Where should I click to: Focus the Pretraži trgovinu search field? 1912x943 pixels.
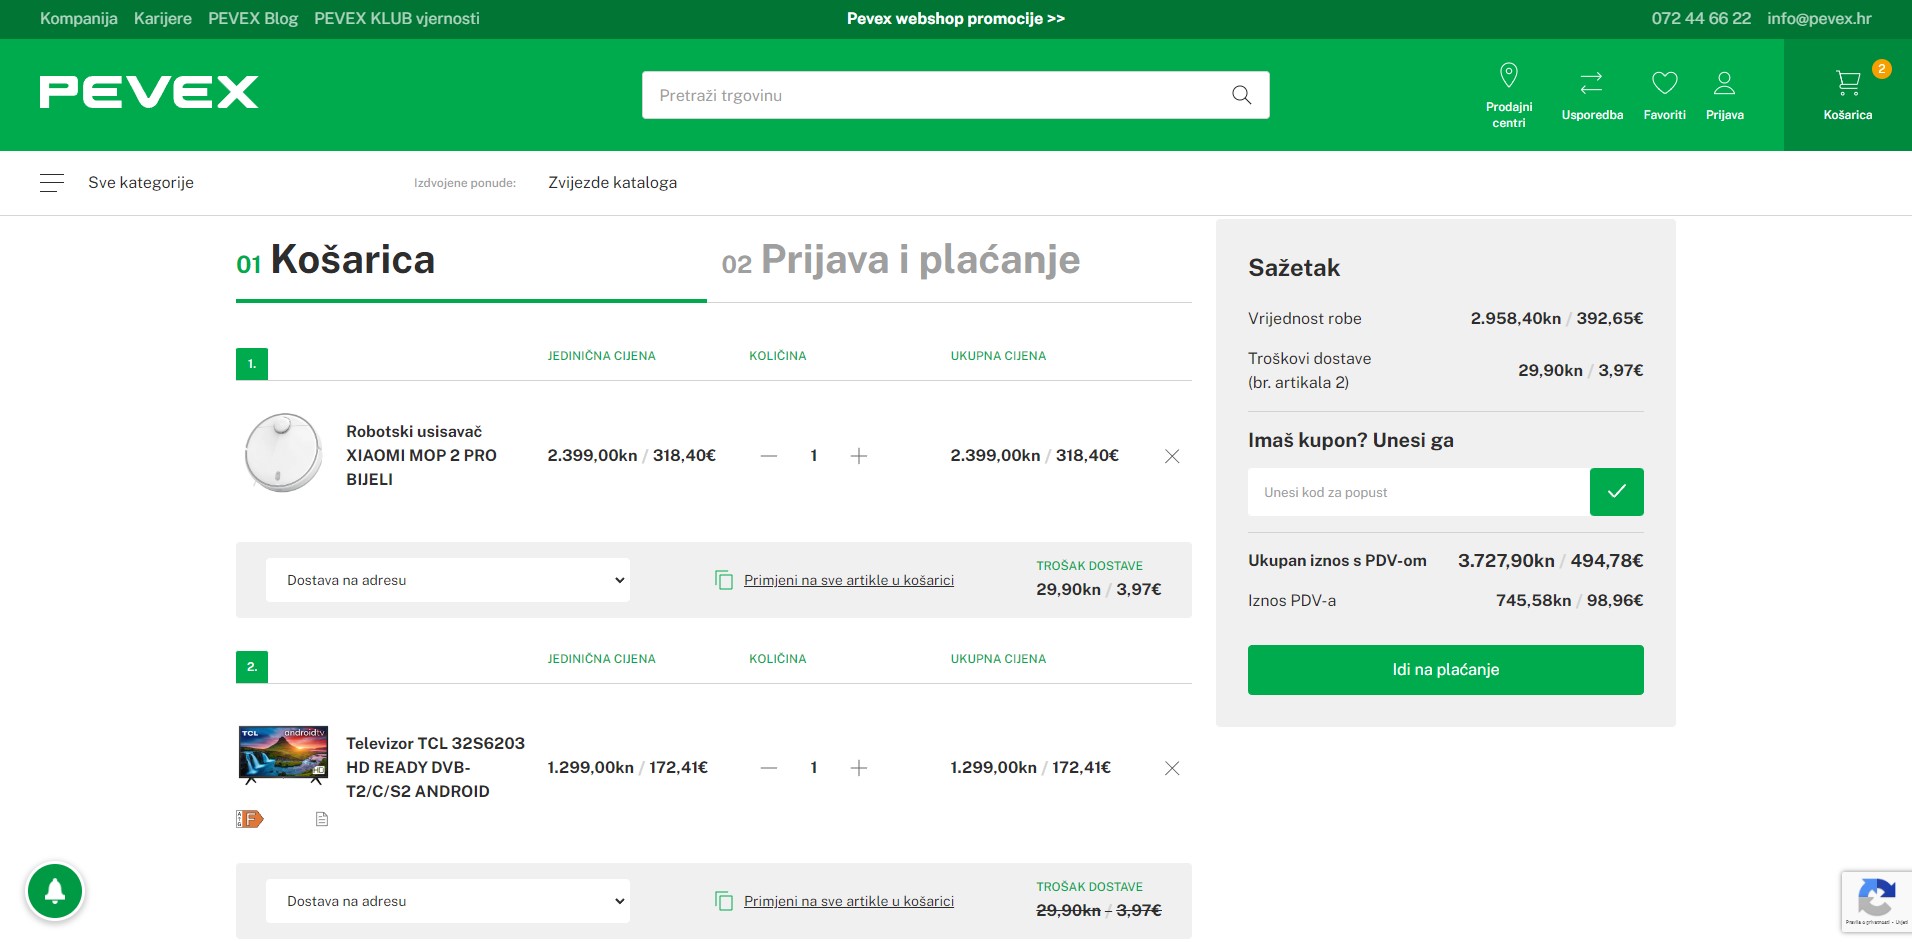coord(935,95)
